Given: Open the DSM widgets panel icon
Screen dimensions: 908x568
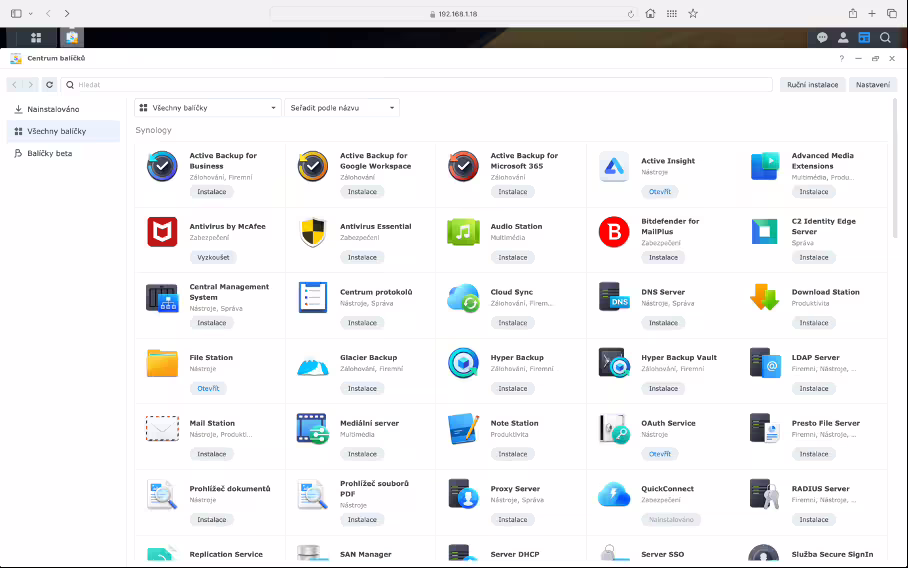Looking at the screenshot, I should [864, 38].
